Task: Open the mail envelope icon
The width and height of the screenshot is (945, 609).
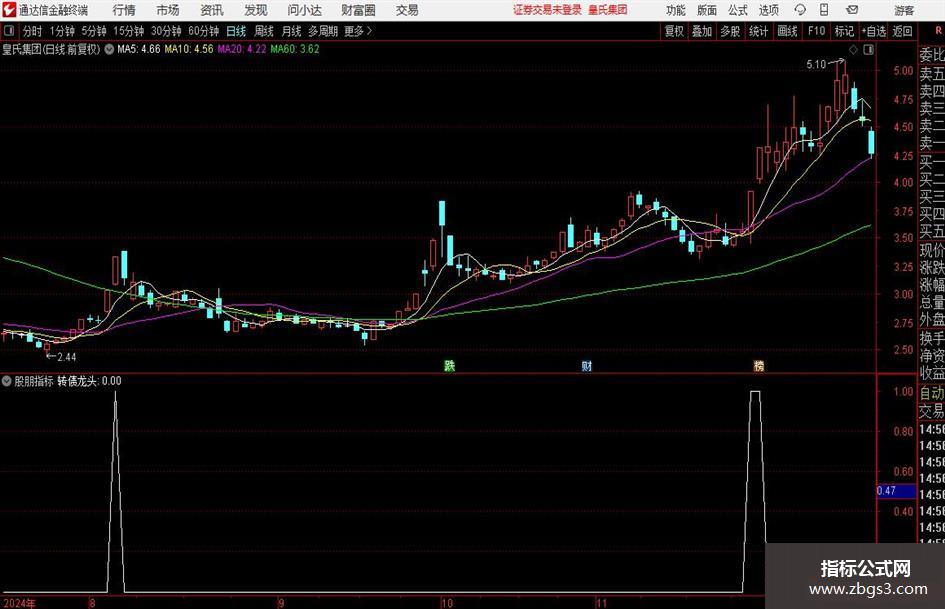Action: pyautogui.click(x=852, y=10)
